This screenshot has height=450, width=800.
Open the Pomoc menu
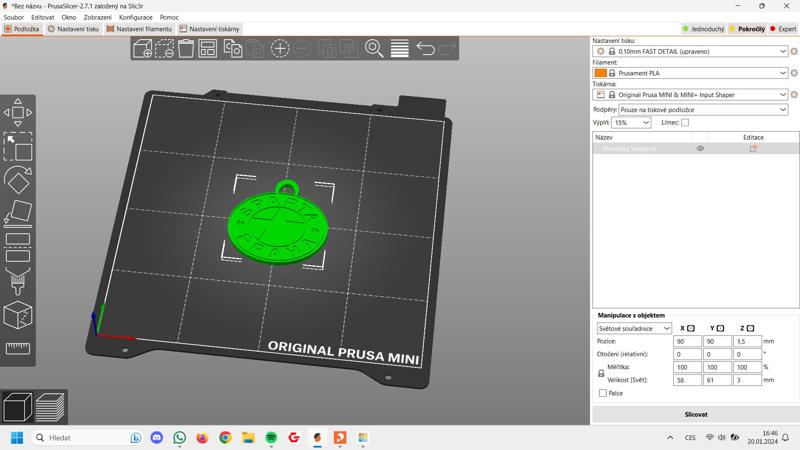pyautogui.click(x=169, y=17)
